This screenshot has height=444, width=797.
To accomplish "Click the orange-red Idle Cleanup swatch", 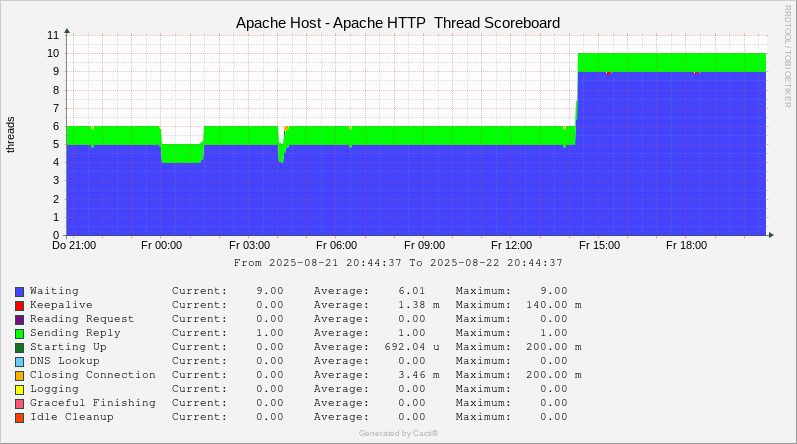I will [x=19, y=418].
